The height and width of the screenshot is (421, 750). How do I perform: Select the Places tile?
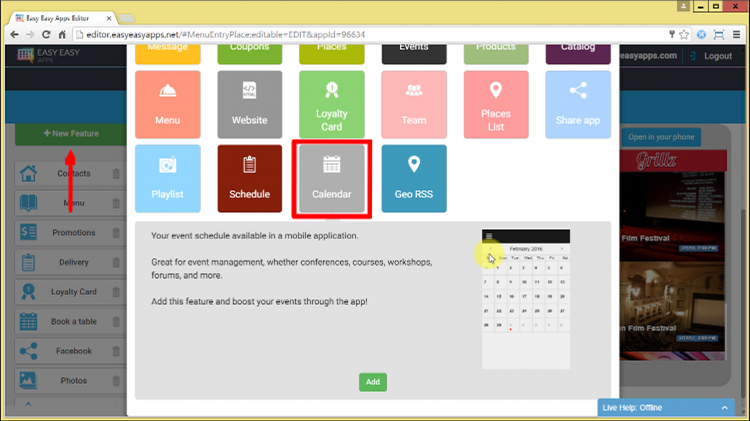point(331,54)
